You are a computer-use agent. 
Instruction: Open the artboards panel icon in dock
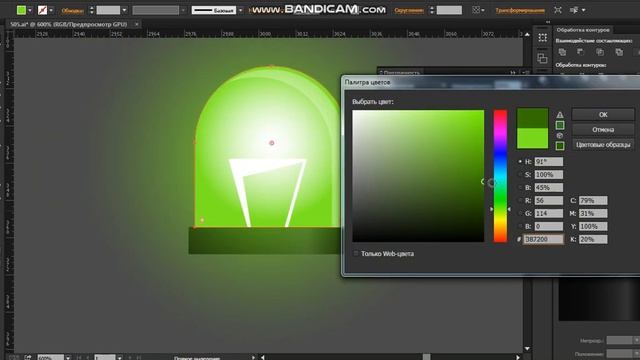542,38
